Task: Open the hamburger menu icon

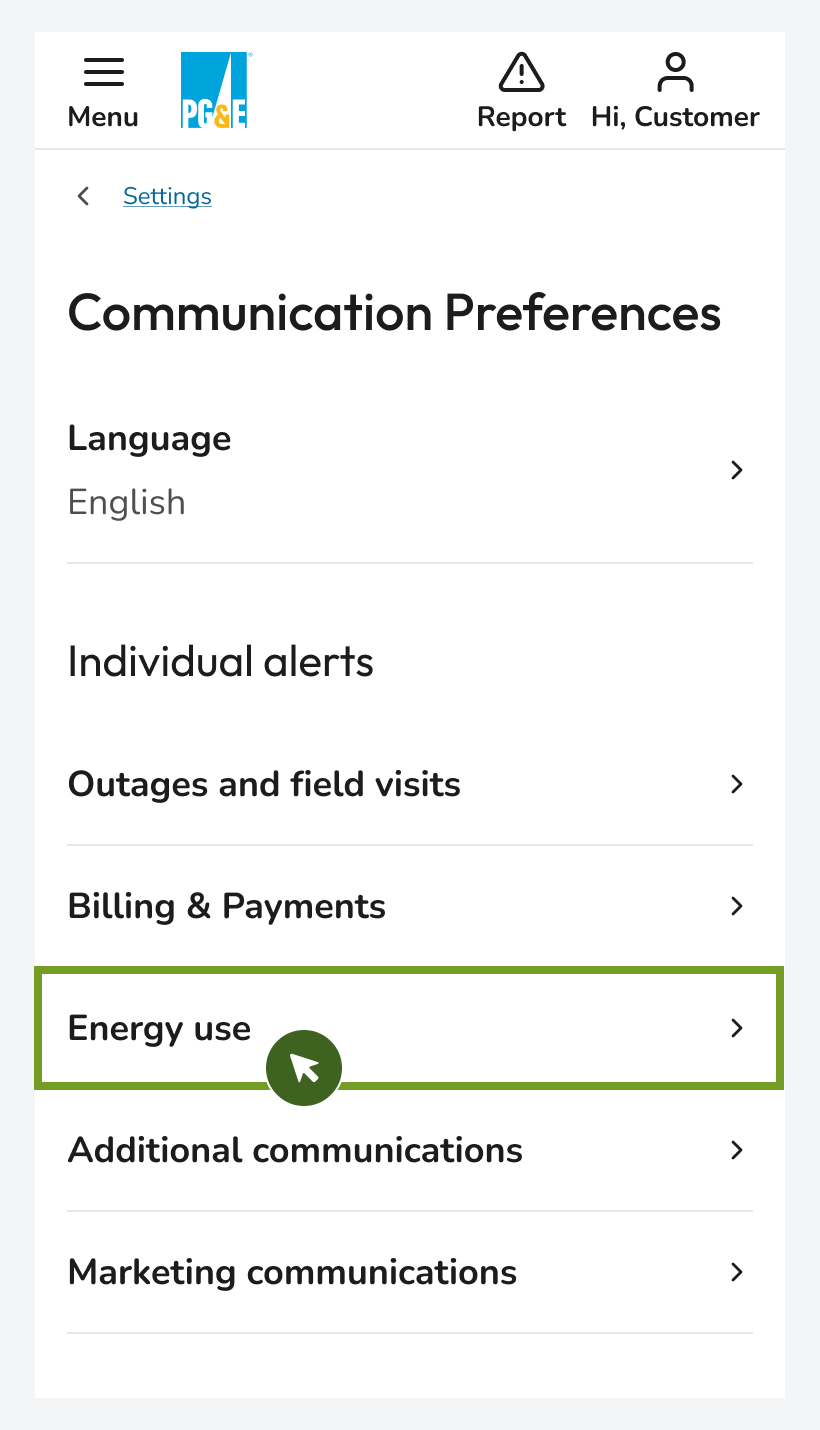Action: 103,72
